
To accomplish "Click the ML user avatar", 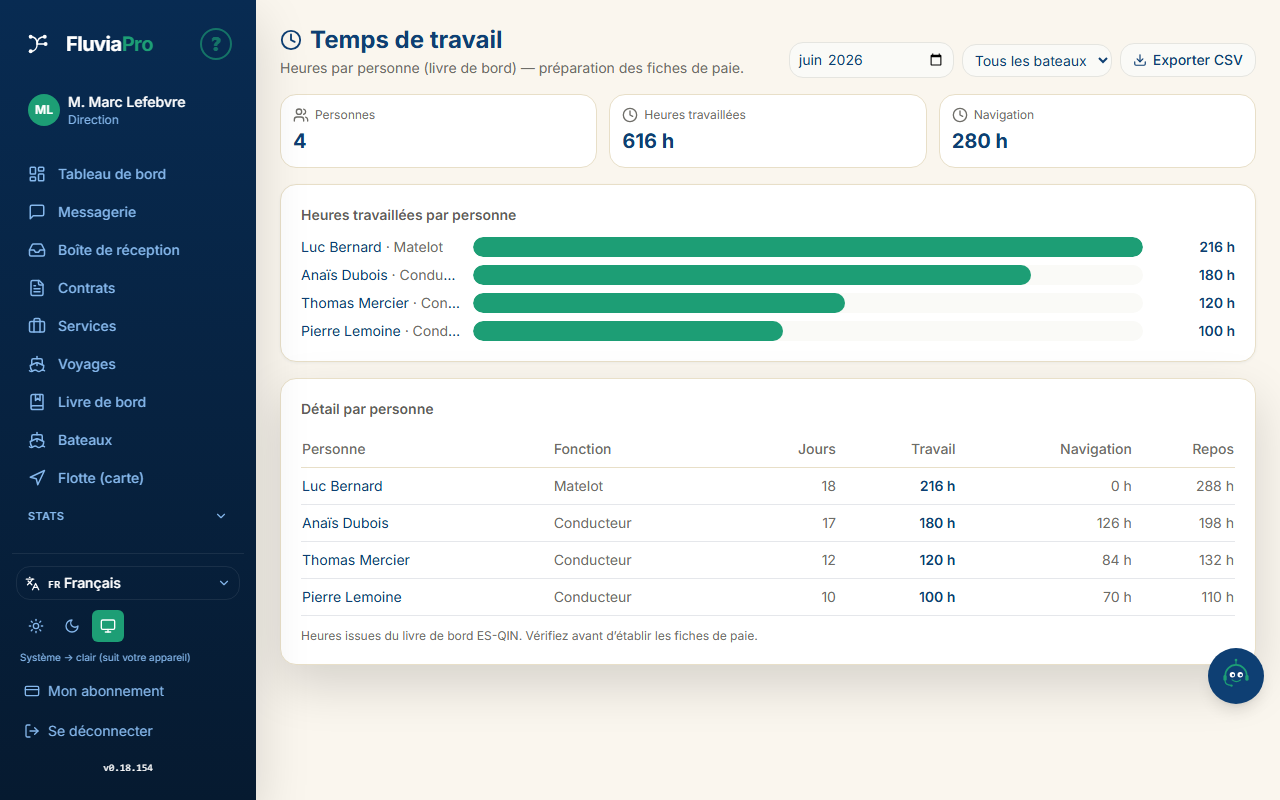I will coord(44,110).
